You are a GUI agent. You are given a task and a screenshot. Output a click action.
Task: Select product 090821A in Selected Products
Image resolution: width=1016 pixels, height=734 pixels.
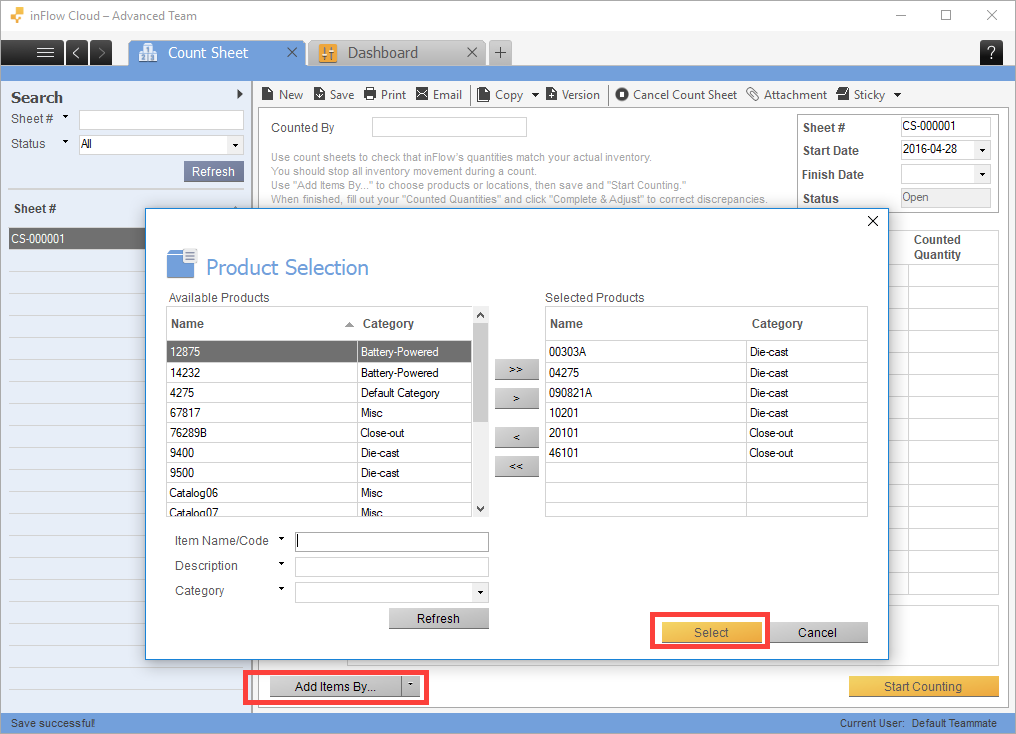(706, 393)
